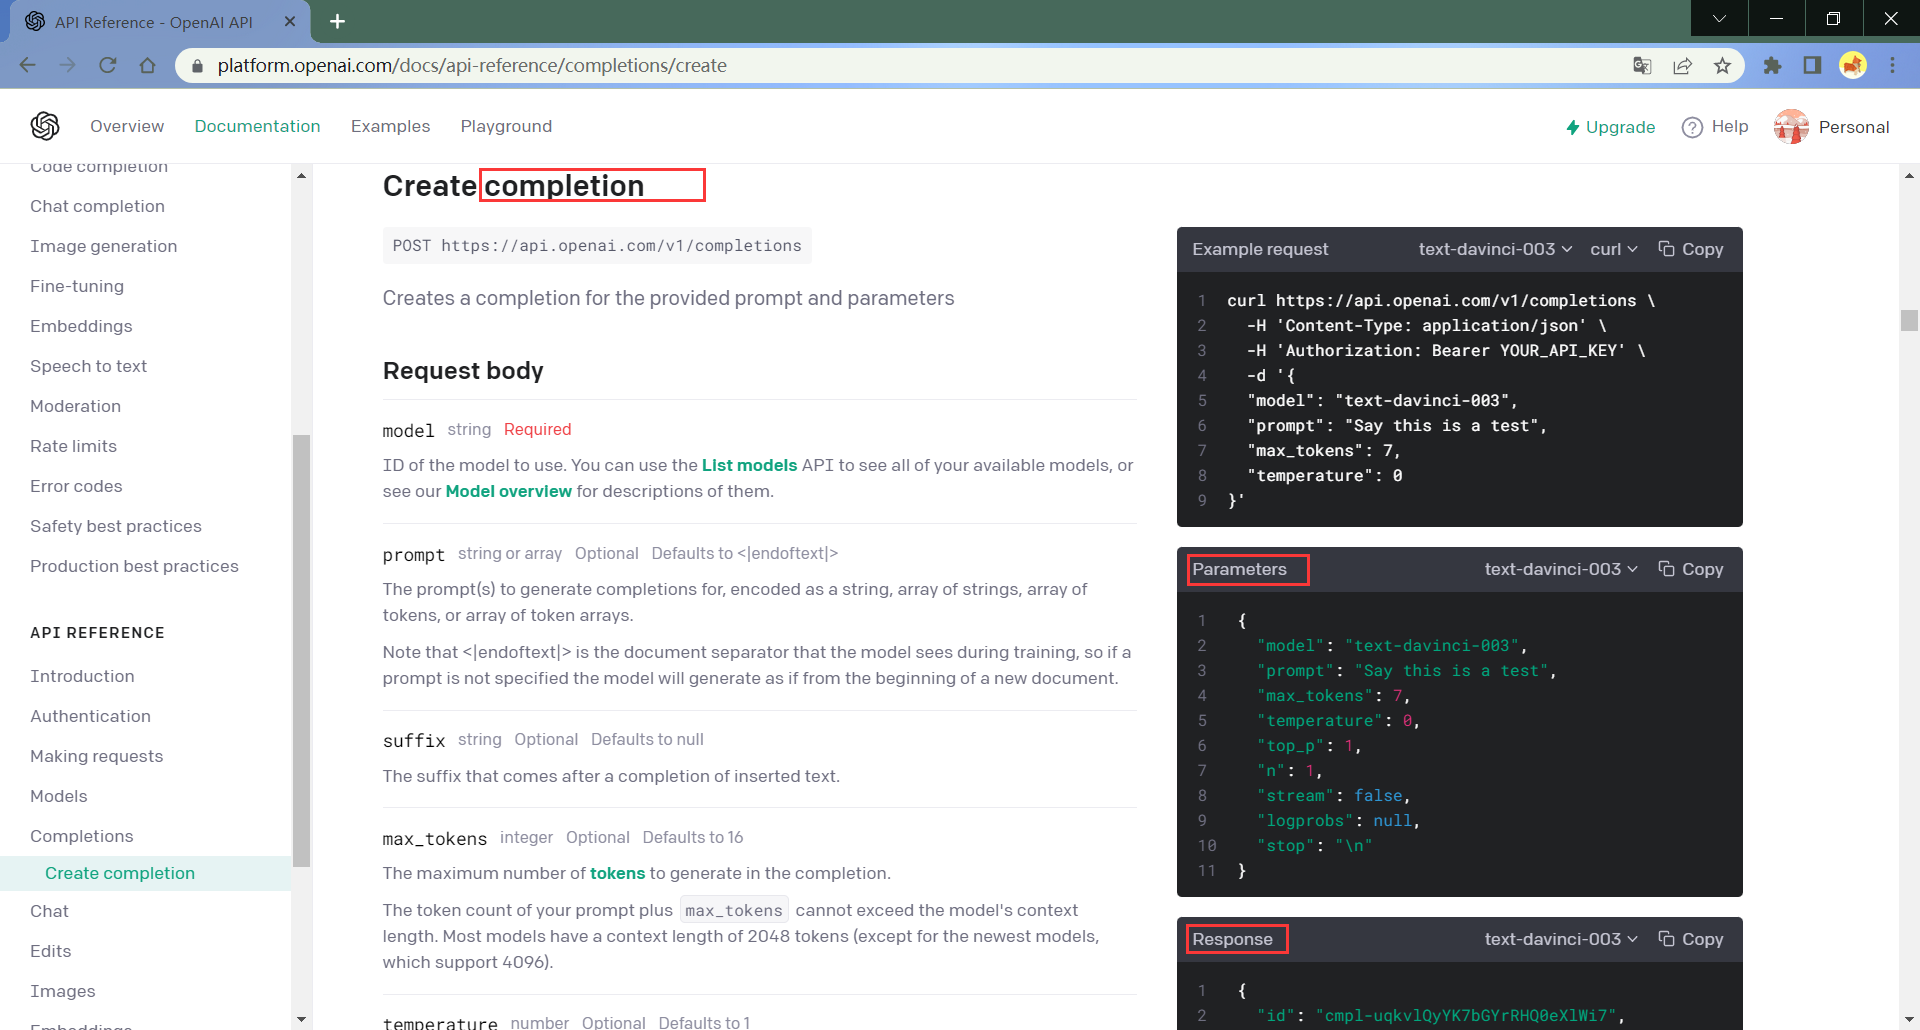Open Models in API reference

coord(58,796)
